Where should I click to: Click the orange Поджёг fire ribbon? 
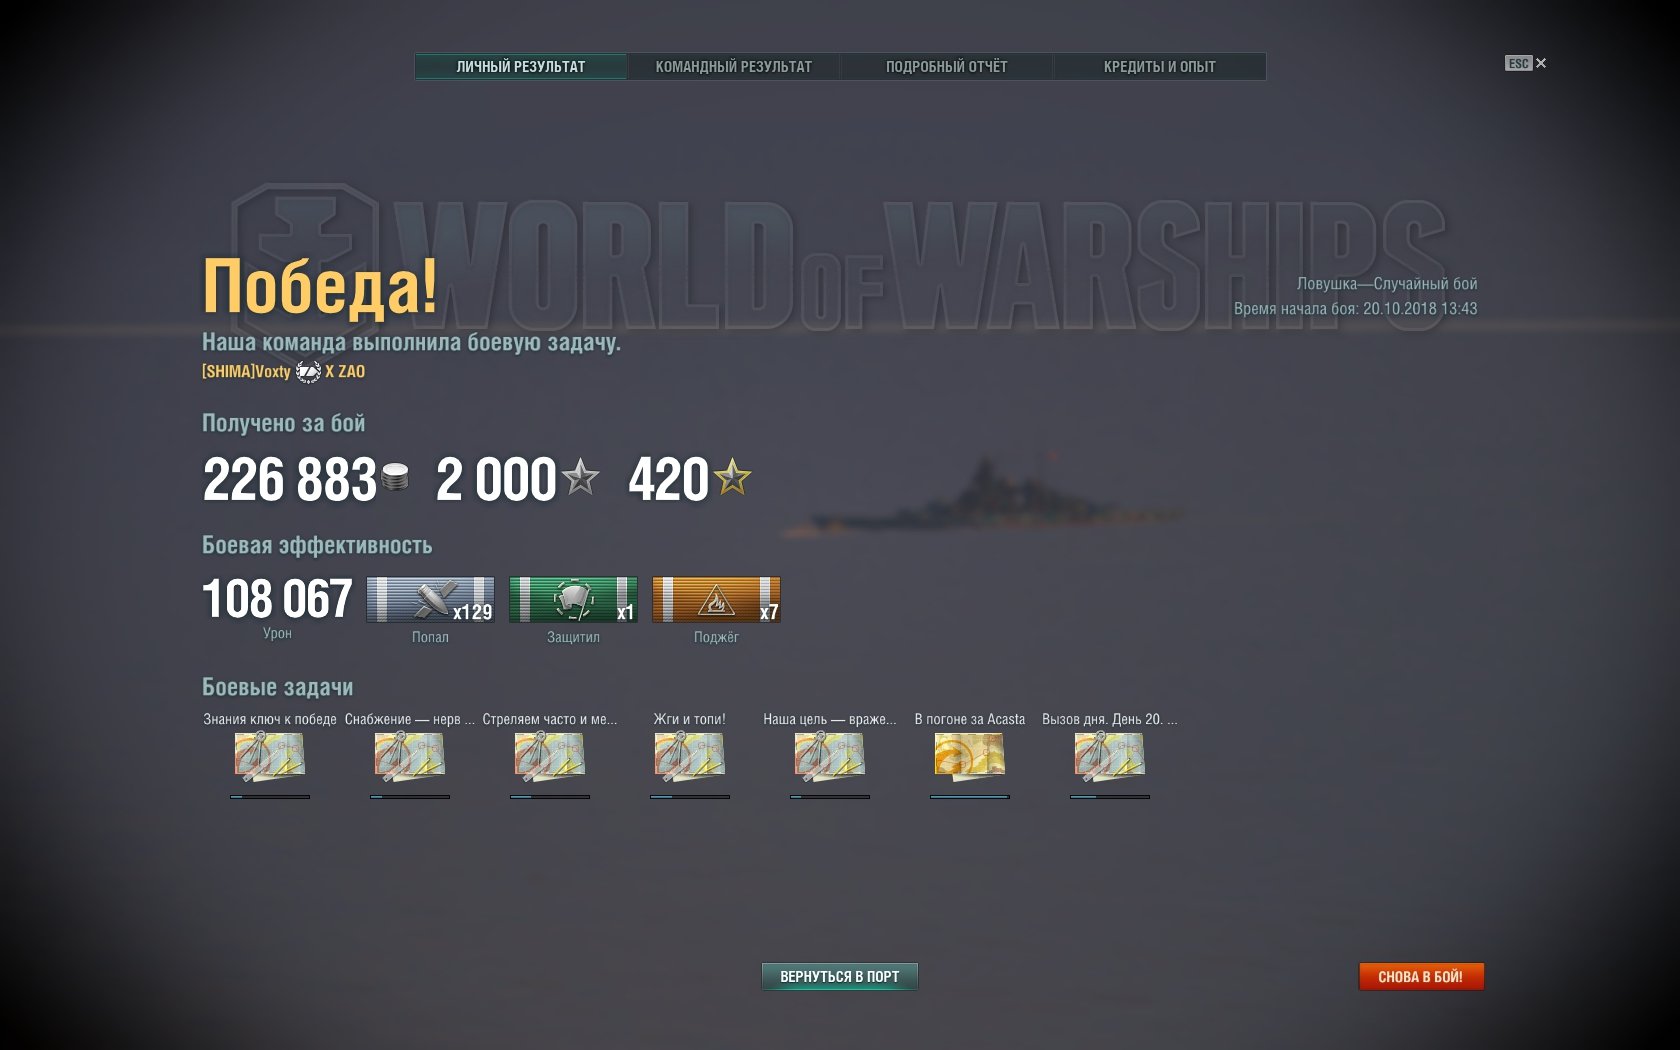point(716,600)
